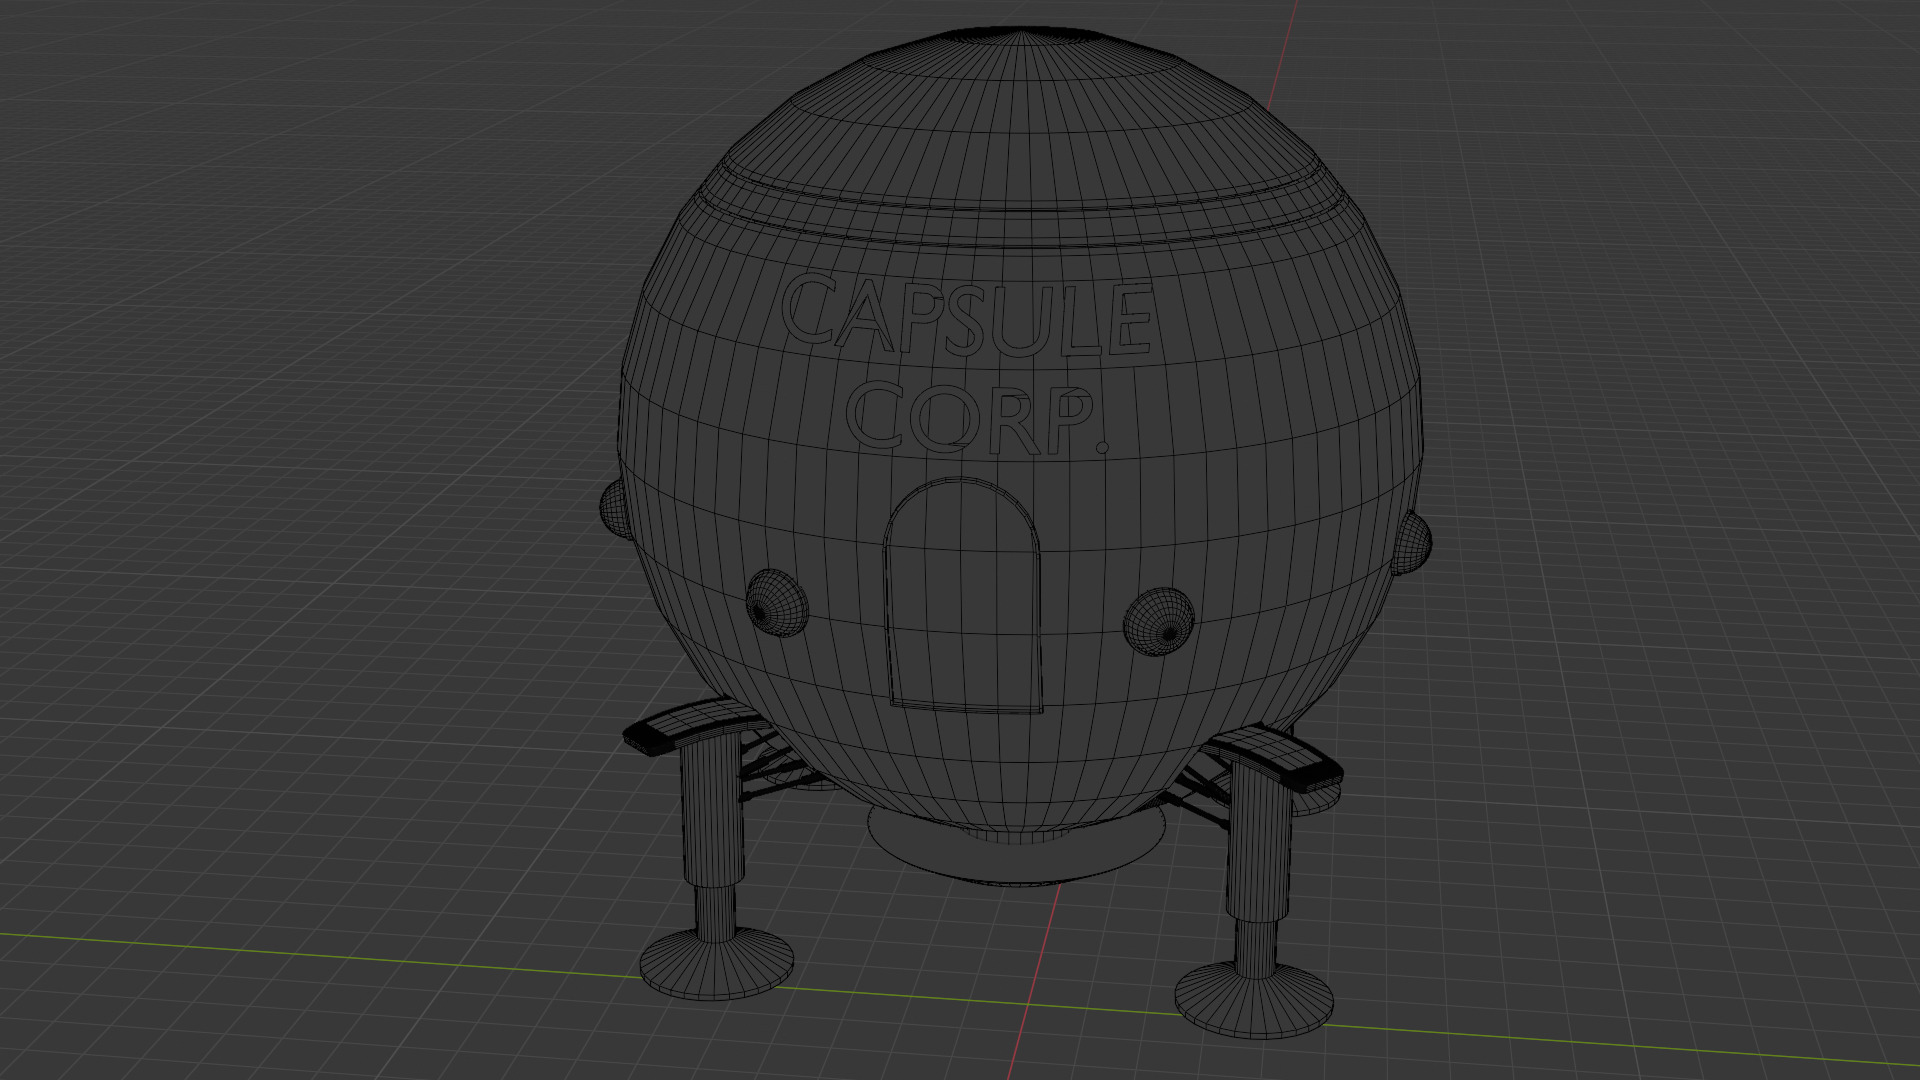The width and height of the screenshot is (1920, 1080).
Task: Select the dome on the sphere's right edge
Action: point(1413,542)
